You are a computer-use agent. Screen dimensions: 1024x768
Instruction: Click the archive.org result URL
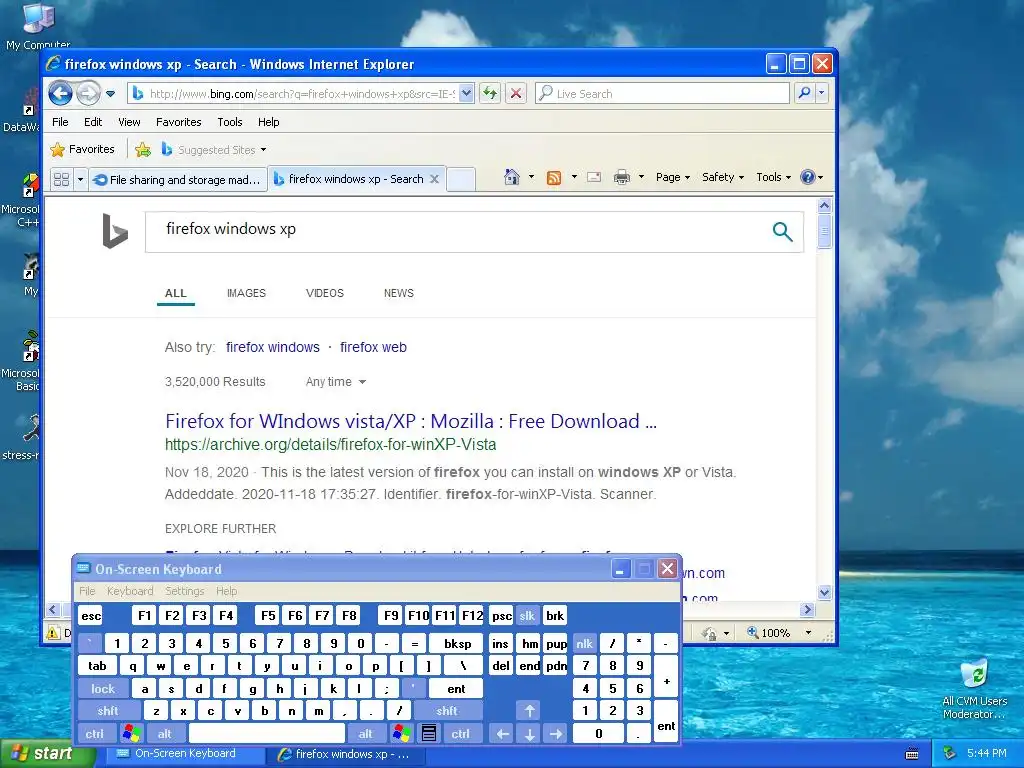pos(330,445)
